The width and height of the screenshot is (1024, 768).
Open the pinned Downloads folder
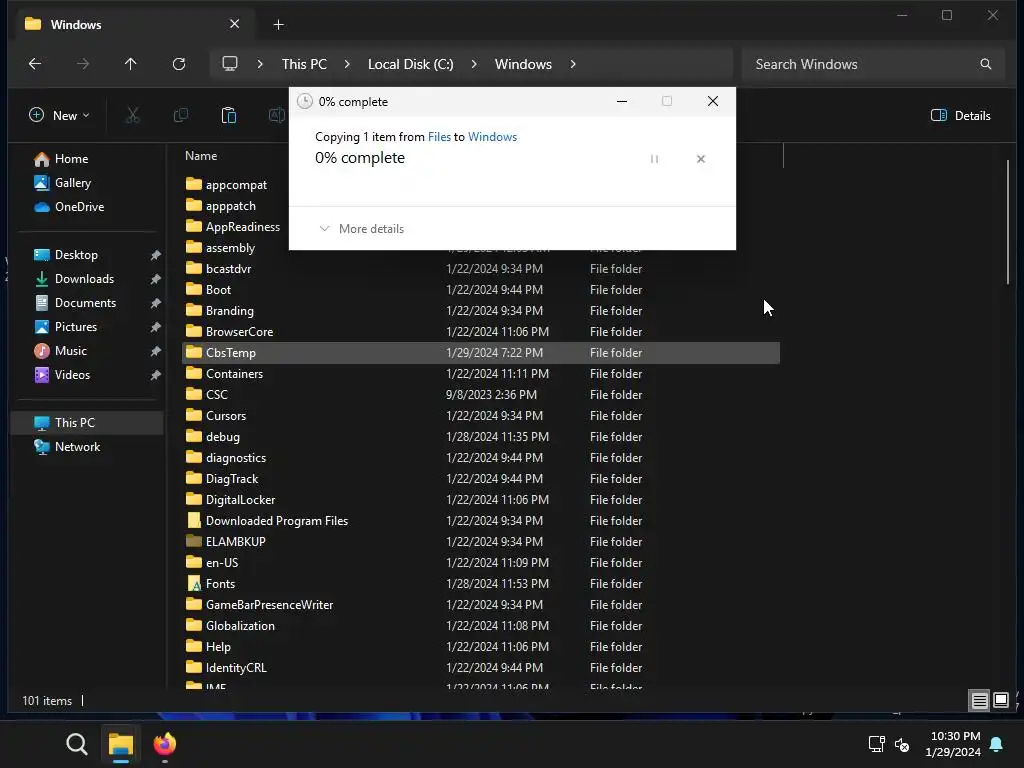pos(74,279)
